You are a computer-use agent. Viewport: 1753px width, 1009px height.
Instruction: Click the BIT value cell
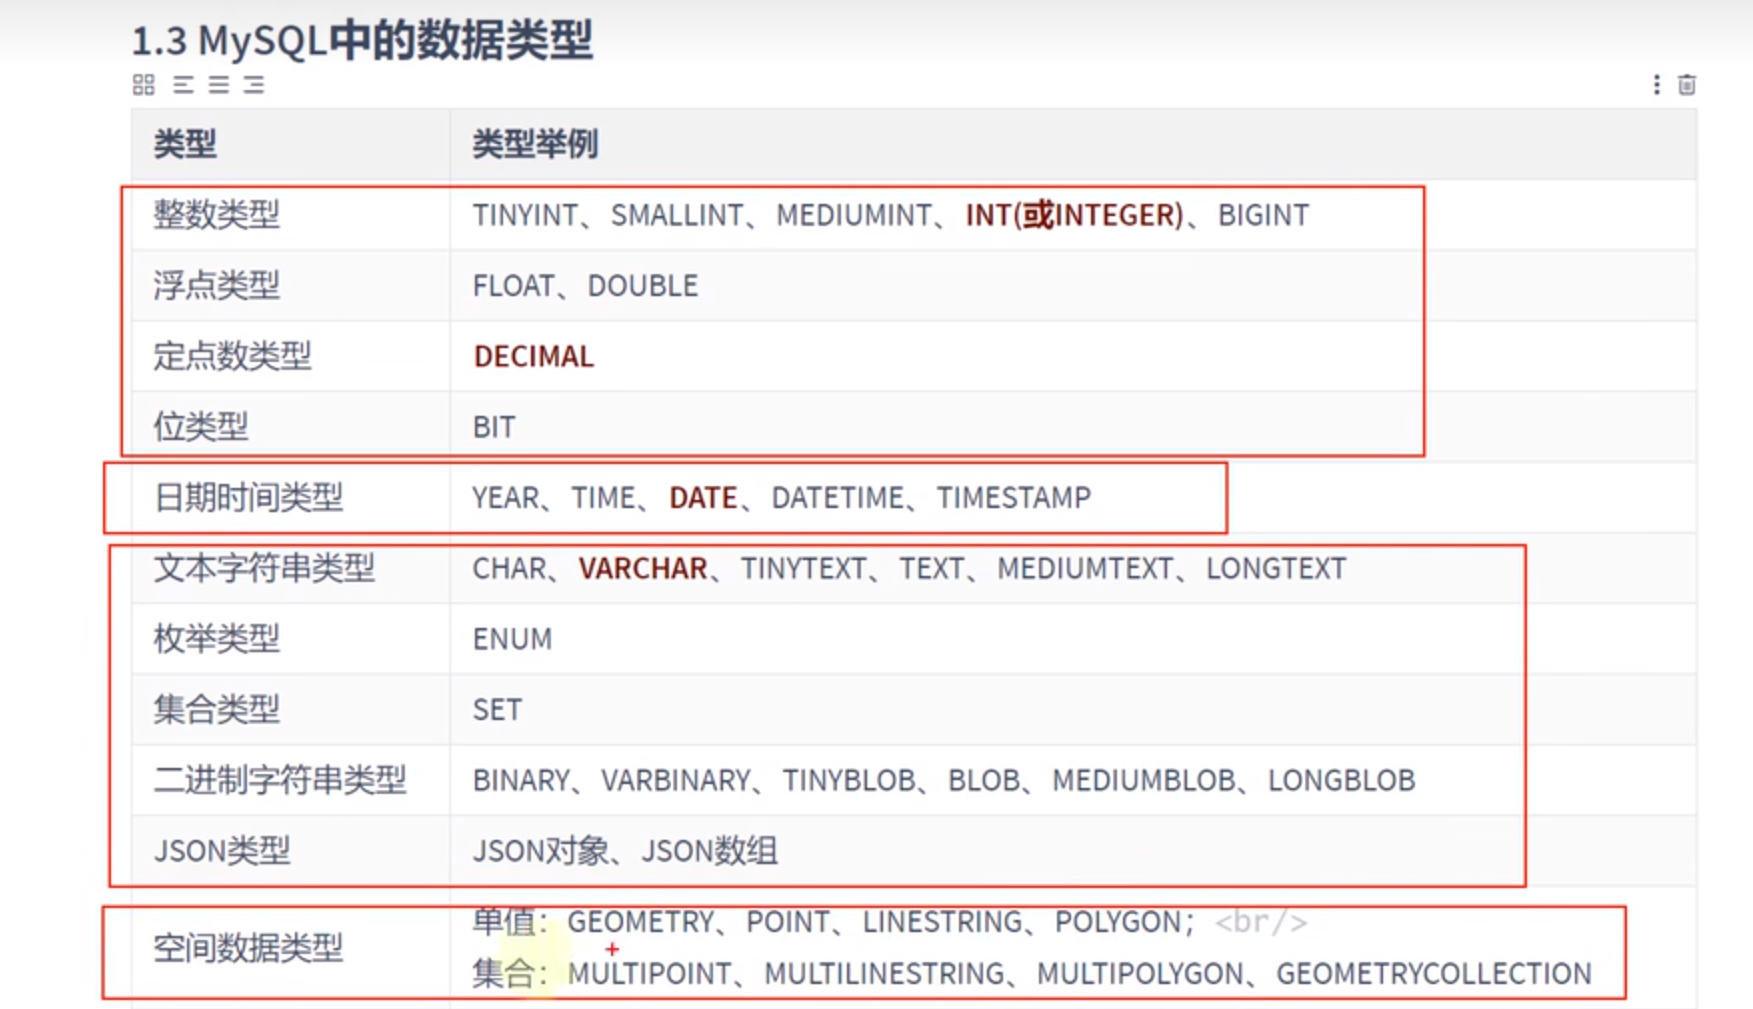click(1073, 427)
